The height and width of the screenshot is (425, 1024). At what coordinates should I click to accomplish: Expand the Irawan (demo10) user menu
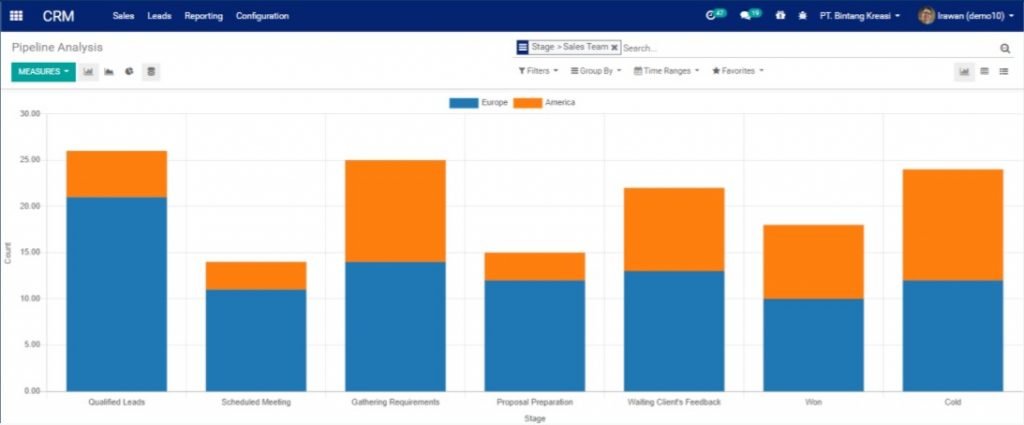click(965, 16)
